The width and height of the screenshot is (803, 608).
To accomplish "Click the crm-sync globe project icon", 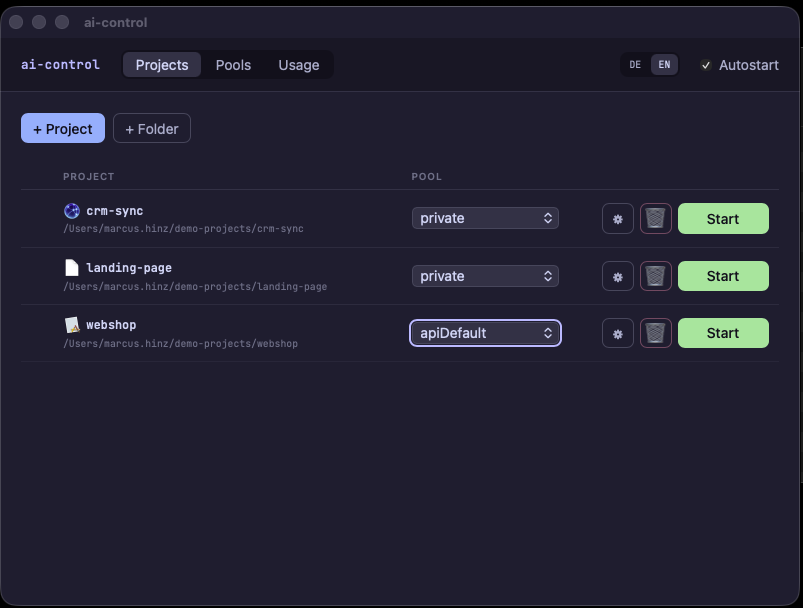I will (x=72, y=211).
